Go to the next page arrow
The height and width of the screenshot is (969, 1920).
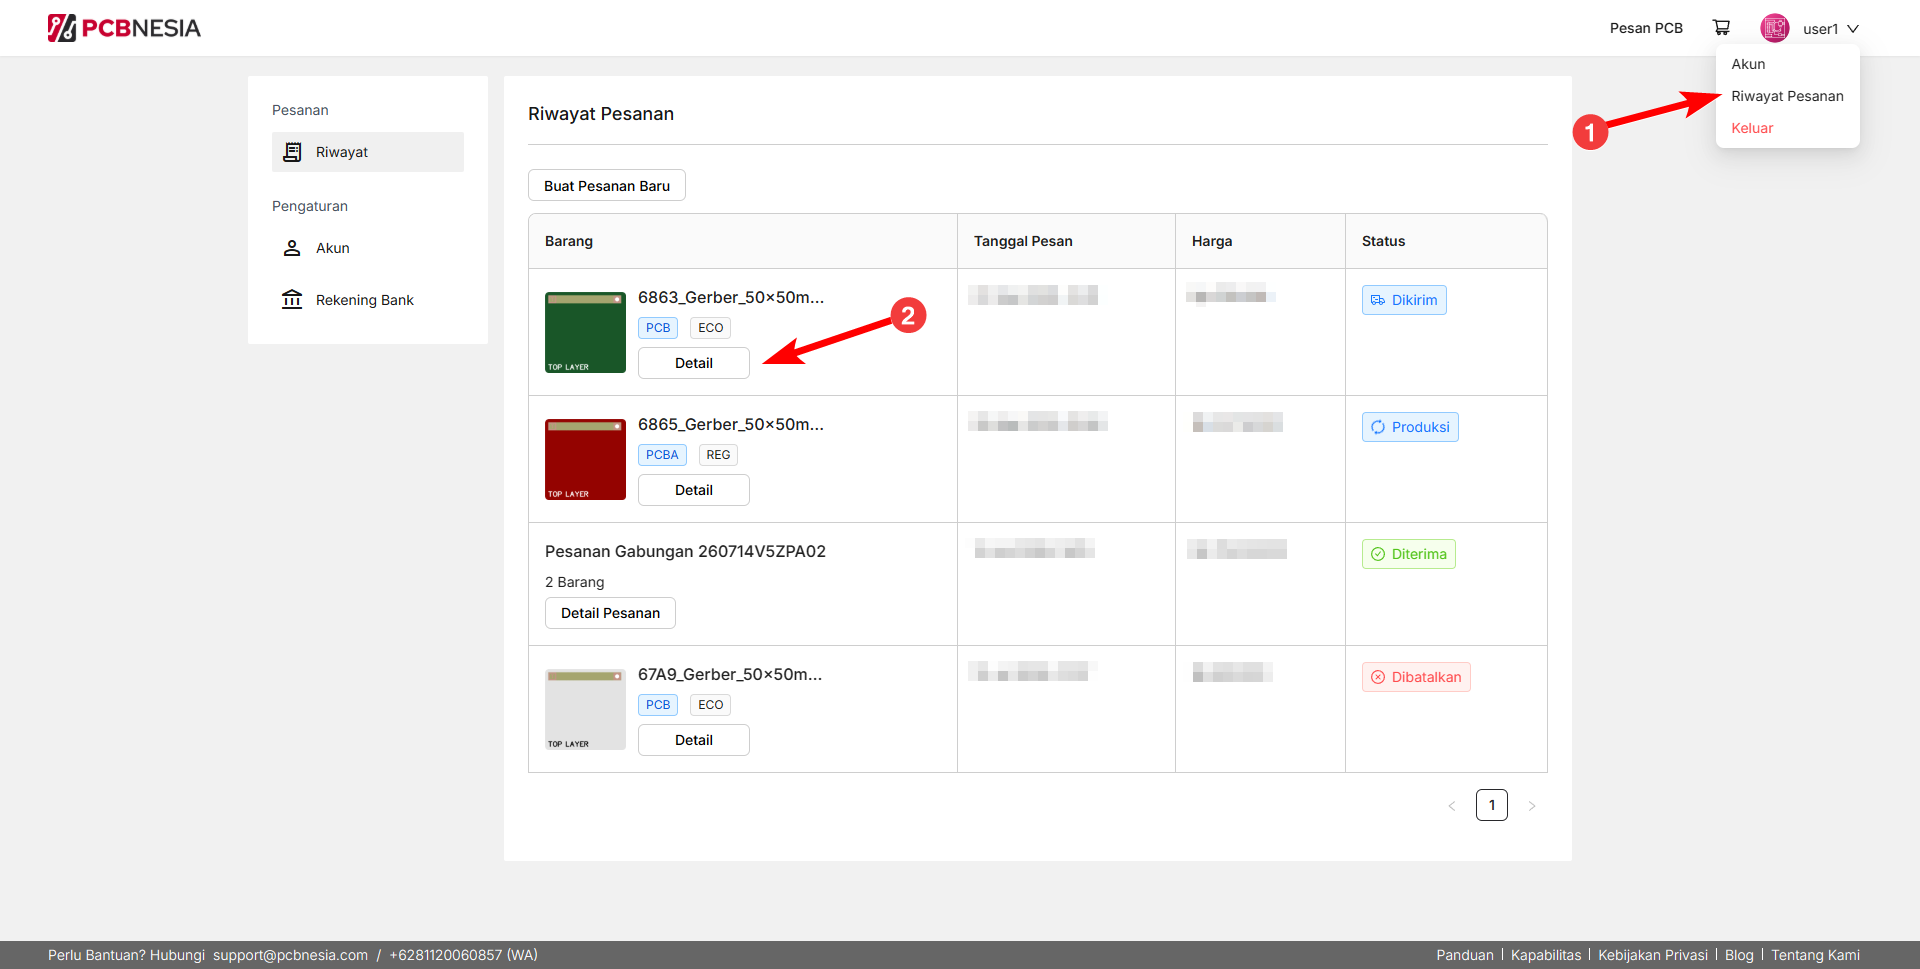(1532, 806)
